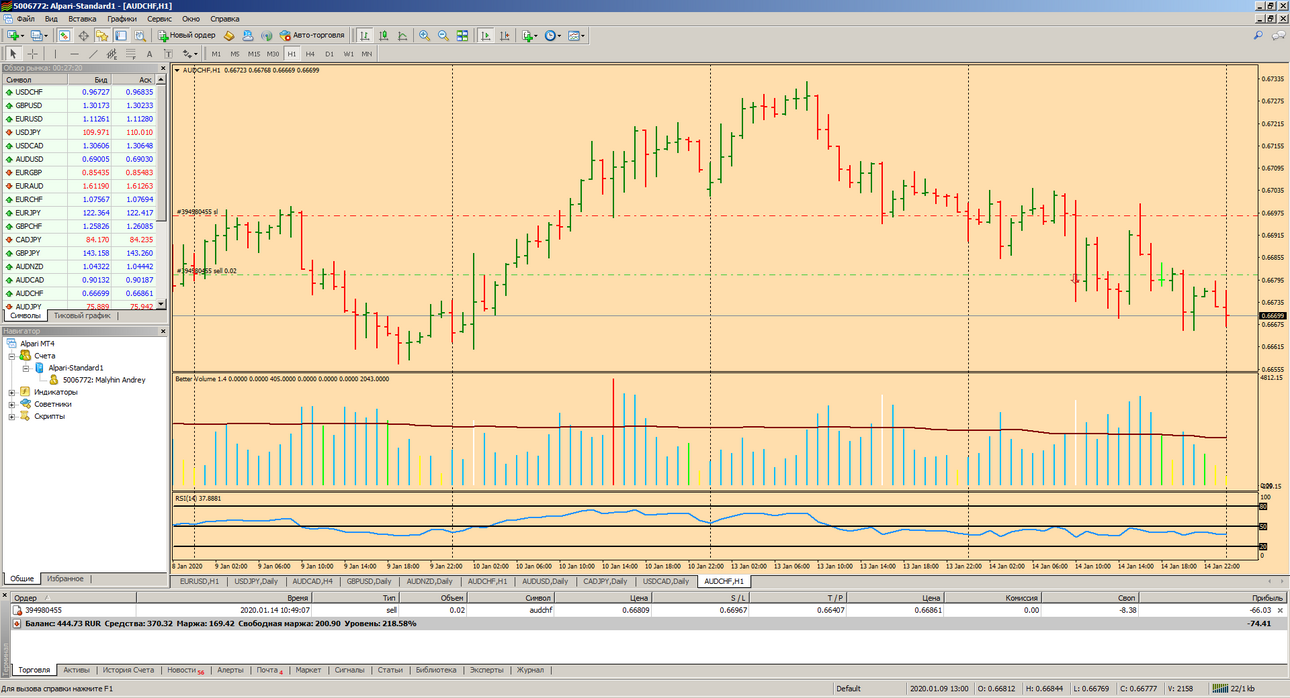Switch timeframe to M30
Viewport: 1290px width, 698px height.
[273, 53]
